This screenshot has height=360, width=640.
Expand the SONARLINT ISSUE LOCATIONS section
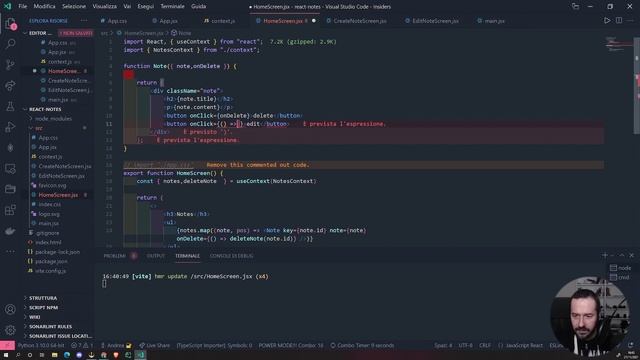(x=60, y=336)
